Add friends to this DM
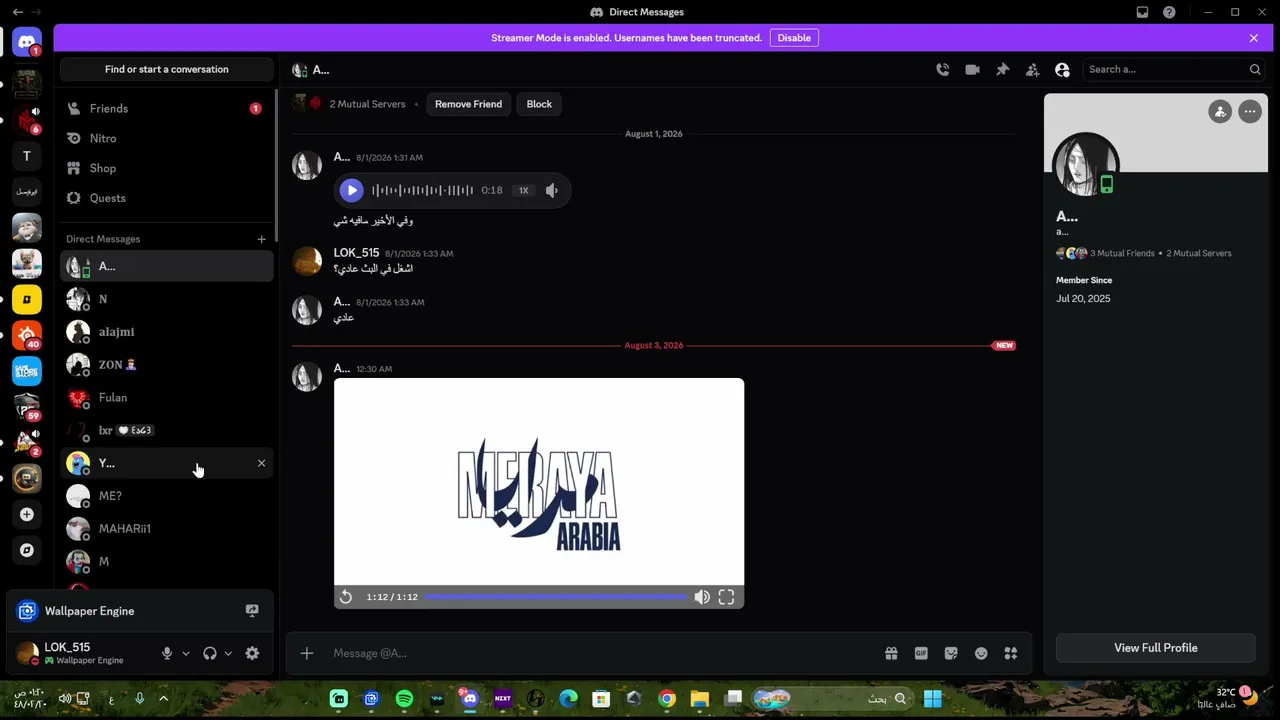 coord(1032,69)
